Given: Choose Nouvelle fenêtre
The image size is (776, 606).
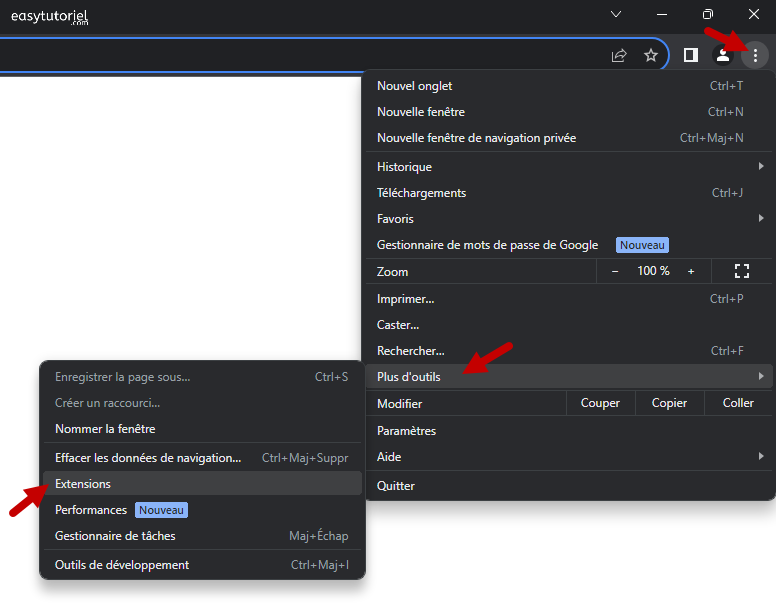Looking at the screenshot, I should point(569,112).
